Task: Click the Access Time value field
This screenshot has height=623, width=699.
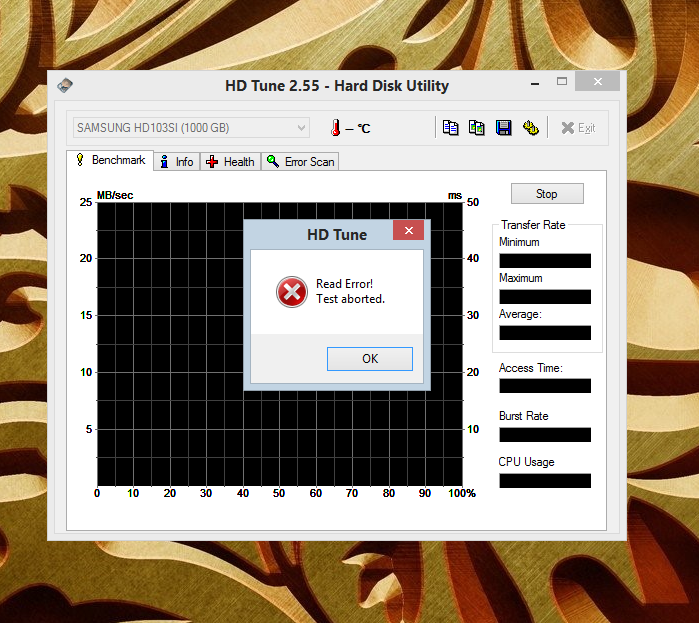Action: coord(545,386)
